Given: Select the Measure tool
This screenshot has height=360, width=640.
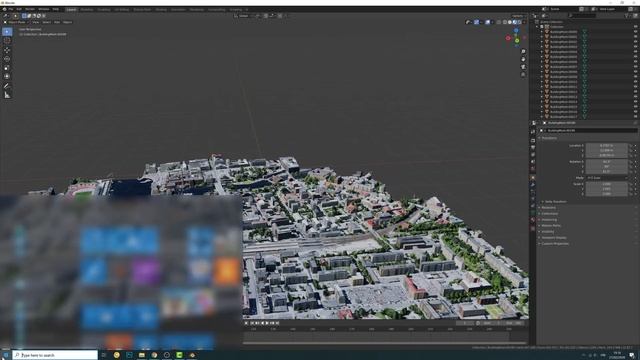Looking at the screenshot, I should pyautogui.click(x=7, y=95).
